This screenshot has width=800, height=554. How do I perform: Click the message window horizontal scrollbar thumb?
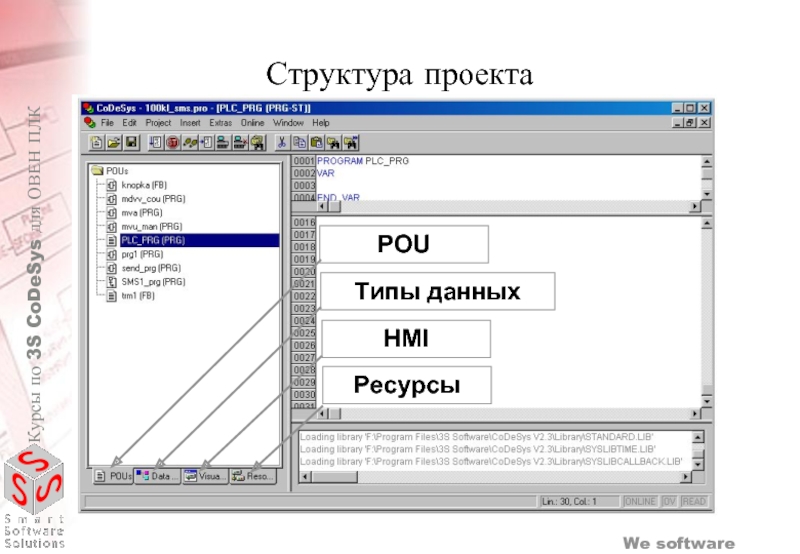(335, 477)
